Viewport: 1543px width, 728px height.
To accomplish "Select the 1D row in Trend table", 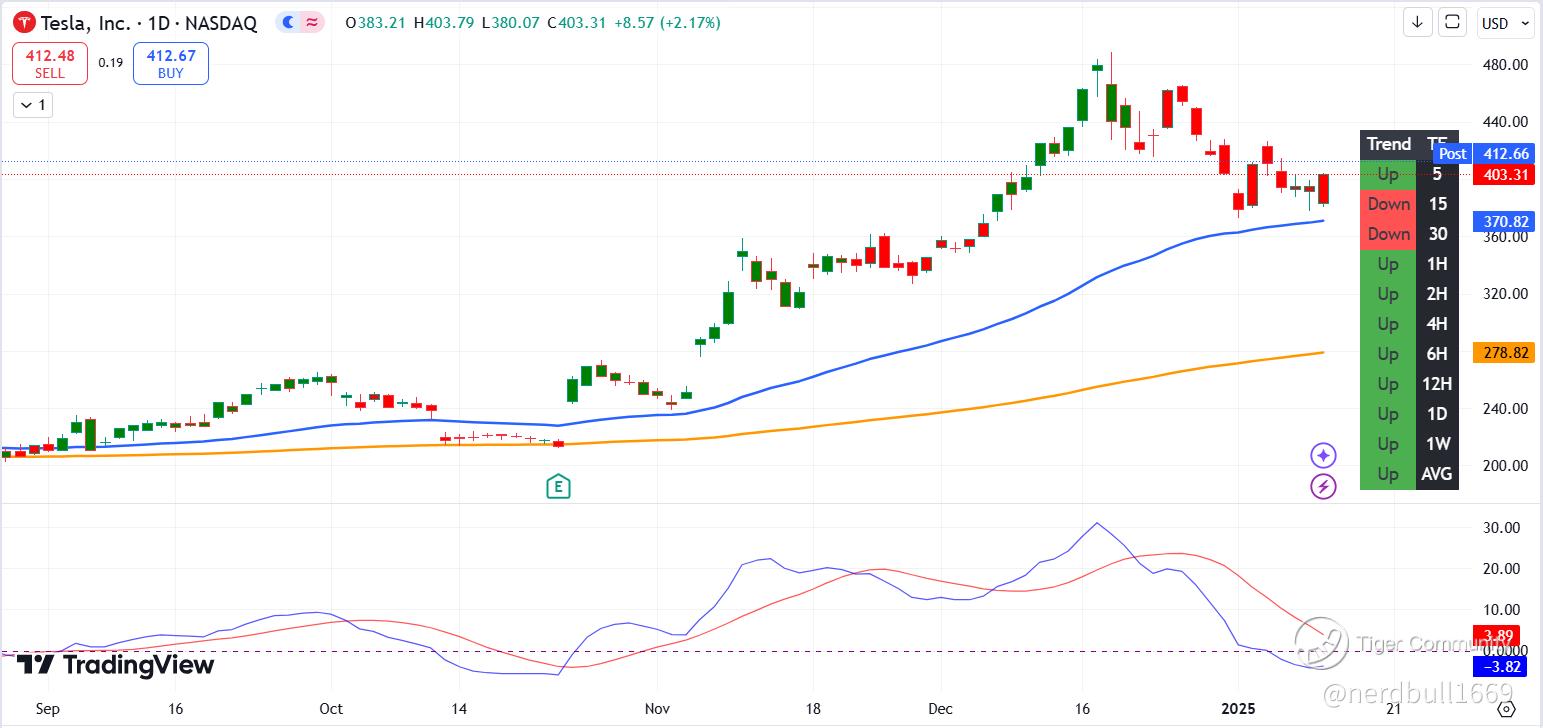I will click(x=1409, y=414).
